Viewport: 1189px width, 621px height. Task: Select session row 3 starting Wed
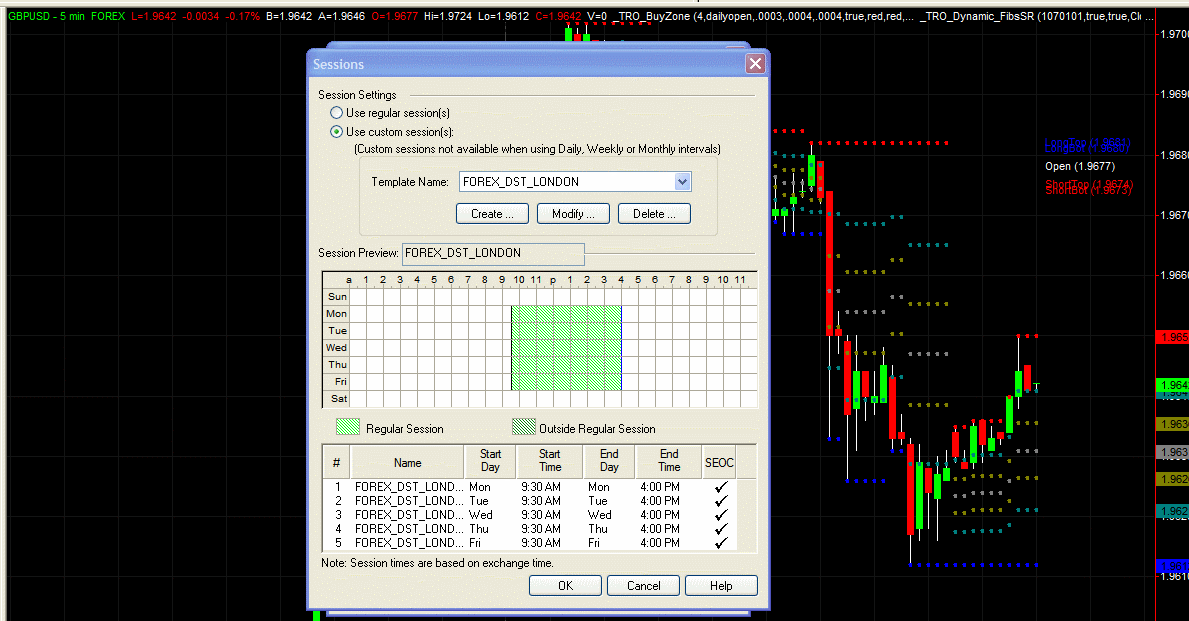pos(529,515)
